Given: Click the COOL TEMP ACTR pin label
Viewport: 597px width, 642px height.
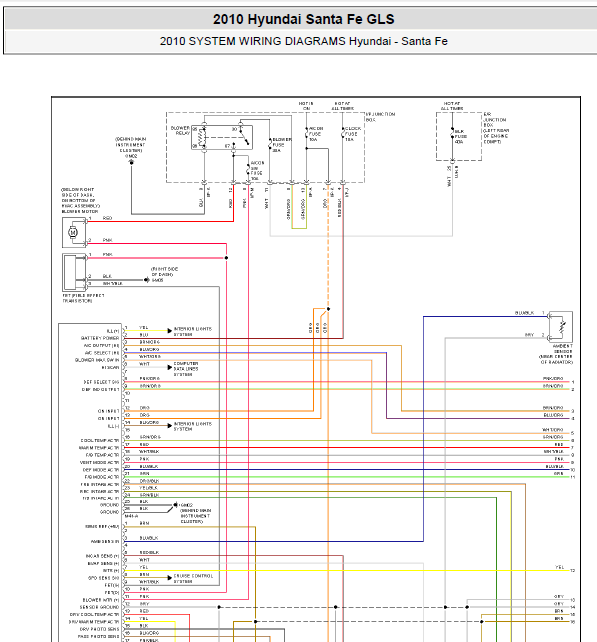Looking at the screenshot, I should [100, 441].
